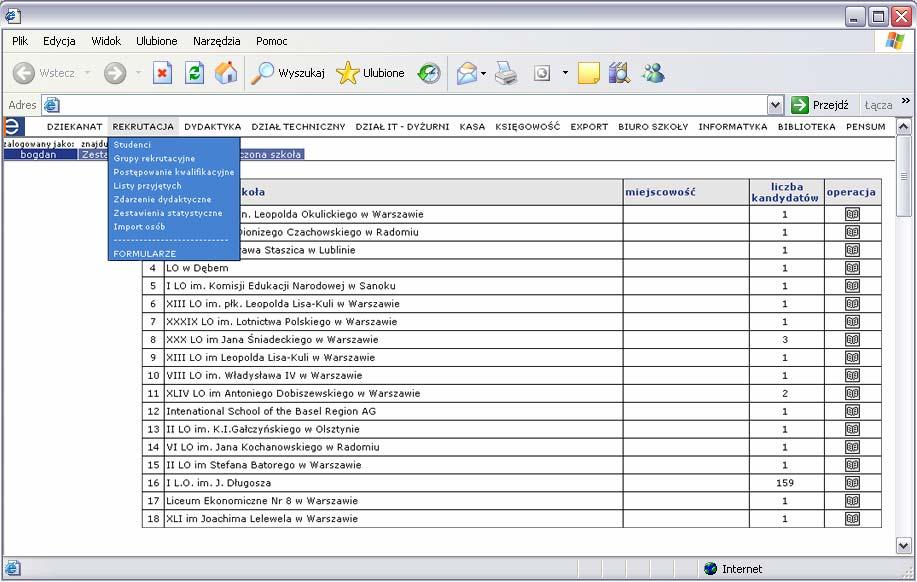Open the BIBLIOTEKA navigation item
This screenshot has width=917, height=582.
pos(806,126)
